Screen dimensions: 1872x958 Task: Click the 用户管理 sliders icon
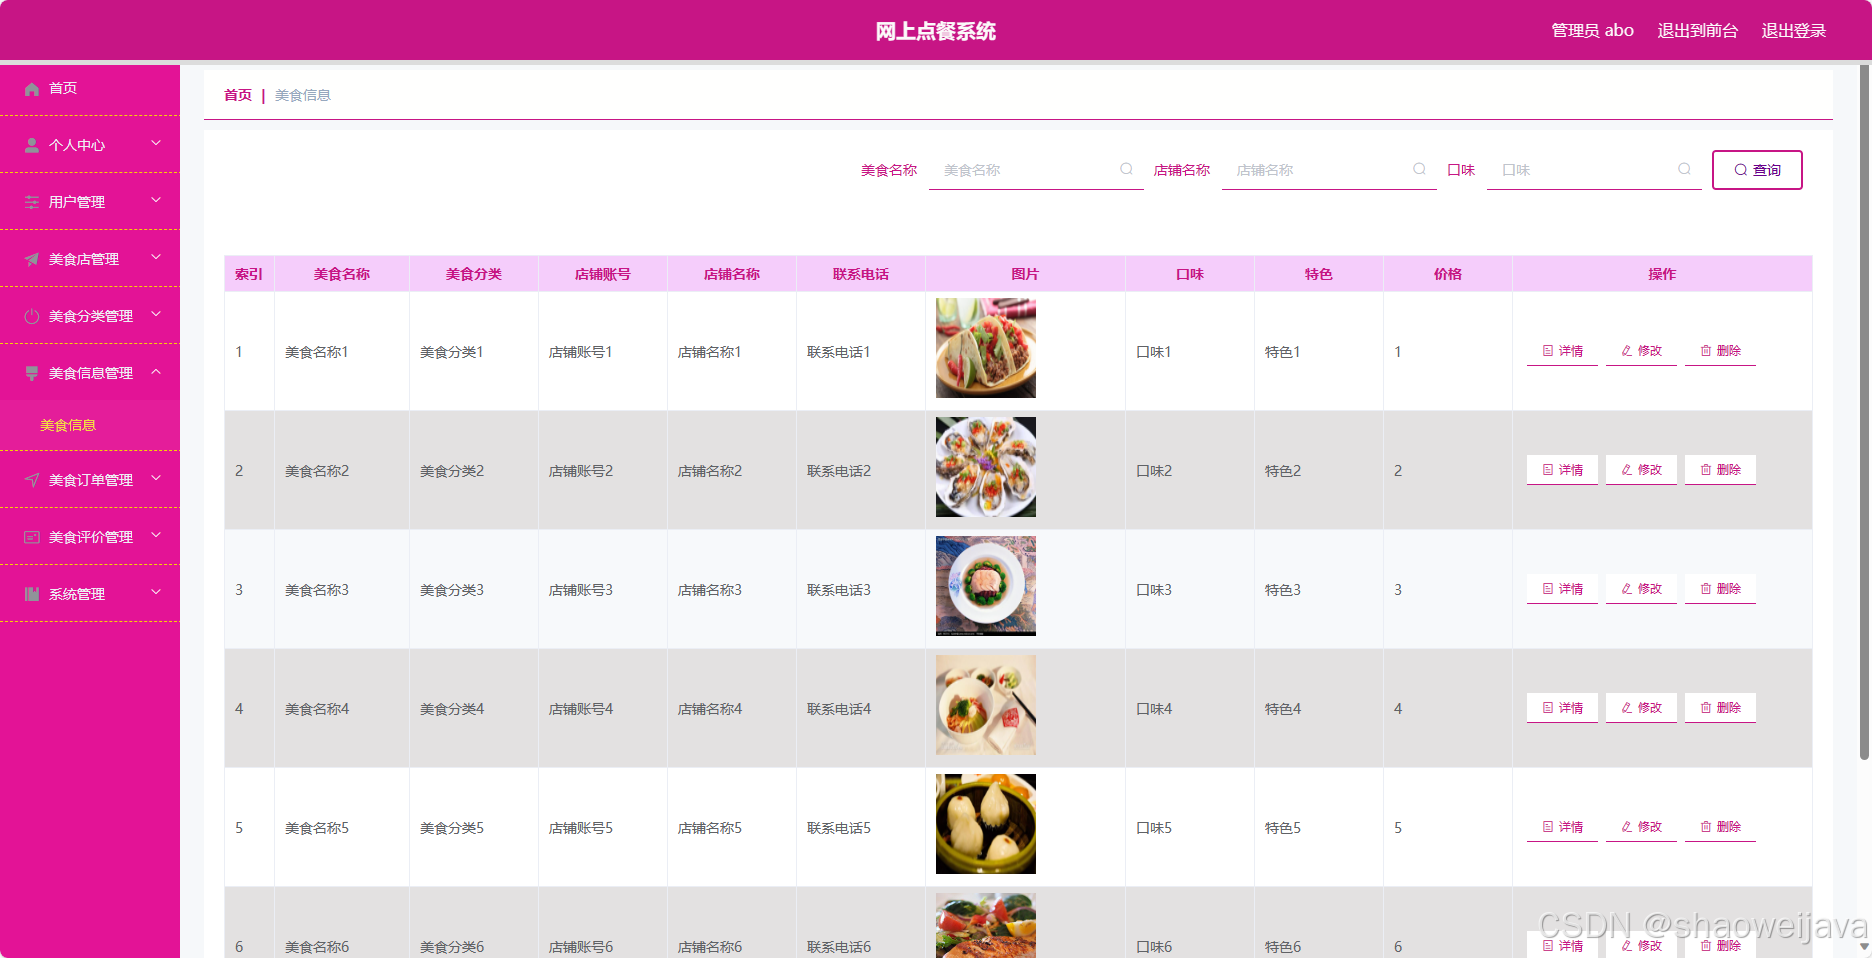click(x=32, y=202)
